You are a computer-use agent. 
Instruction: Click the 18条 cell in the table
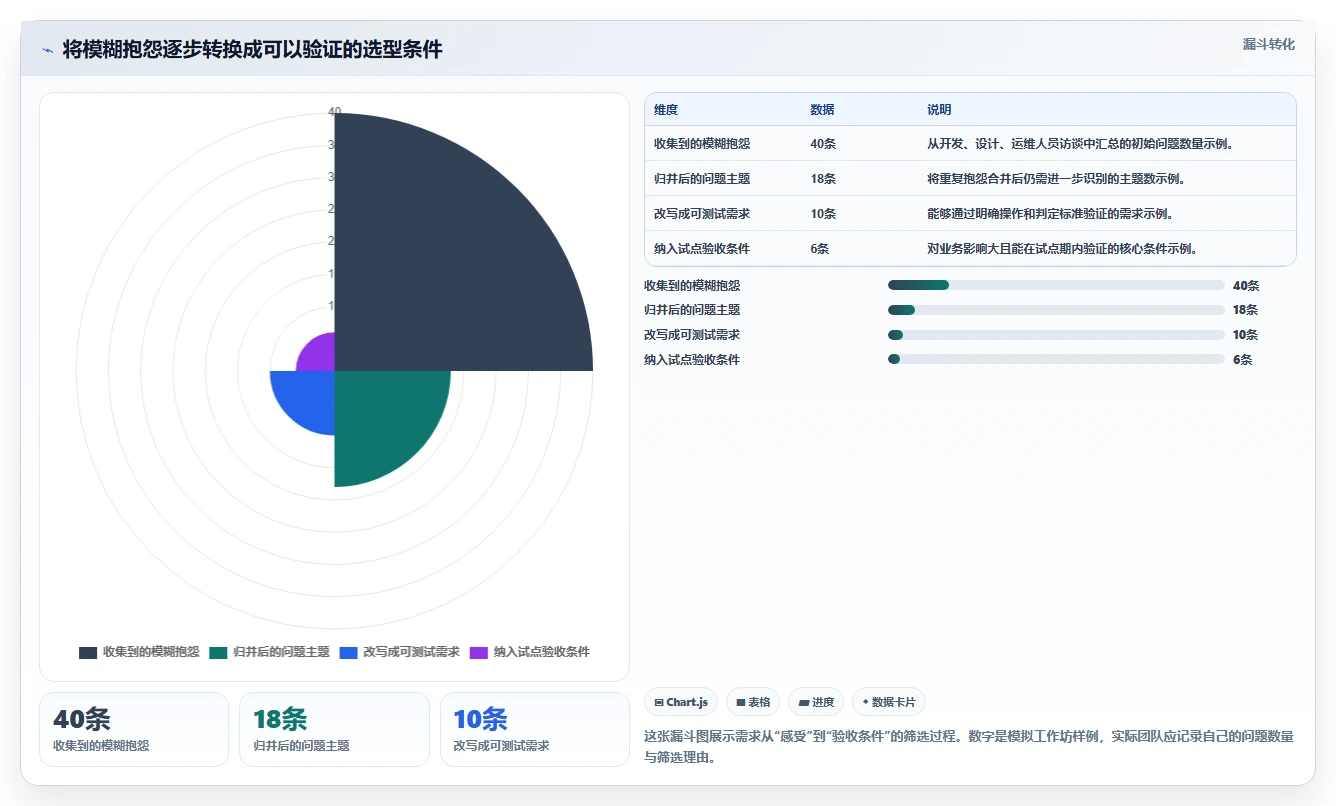(823, 179)
